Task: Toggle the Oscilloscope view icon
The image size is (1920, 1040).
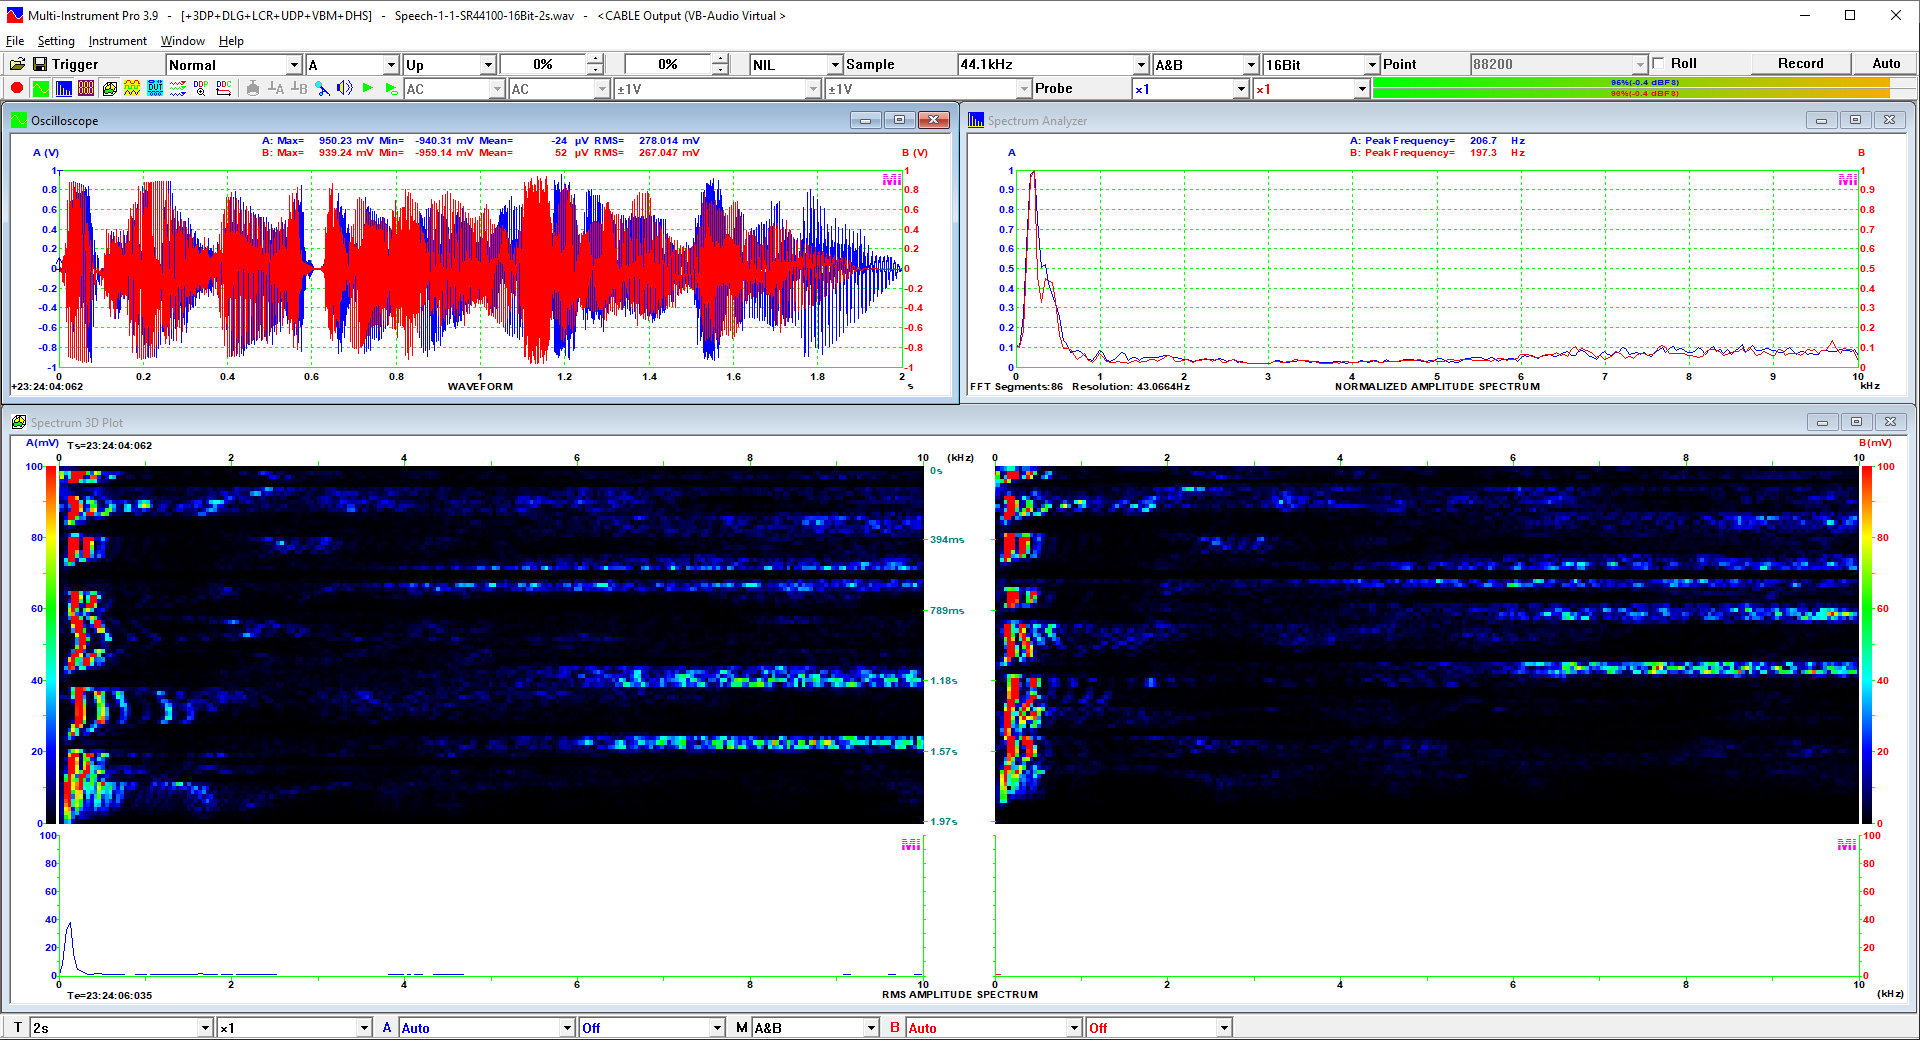Action: 40,88
